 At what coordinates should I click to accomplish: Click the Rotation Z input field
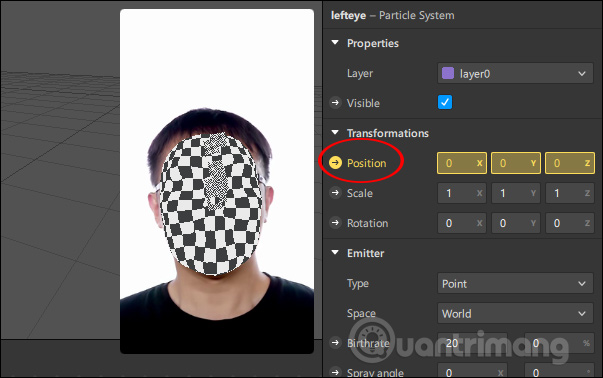[570, 223]
